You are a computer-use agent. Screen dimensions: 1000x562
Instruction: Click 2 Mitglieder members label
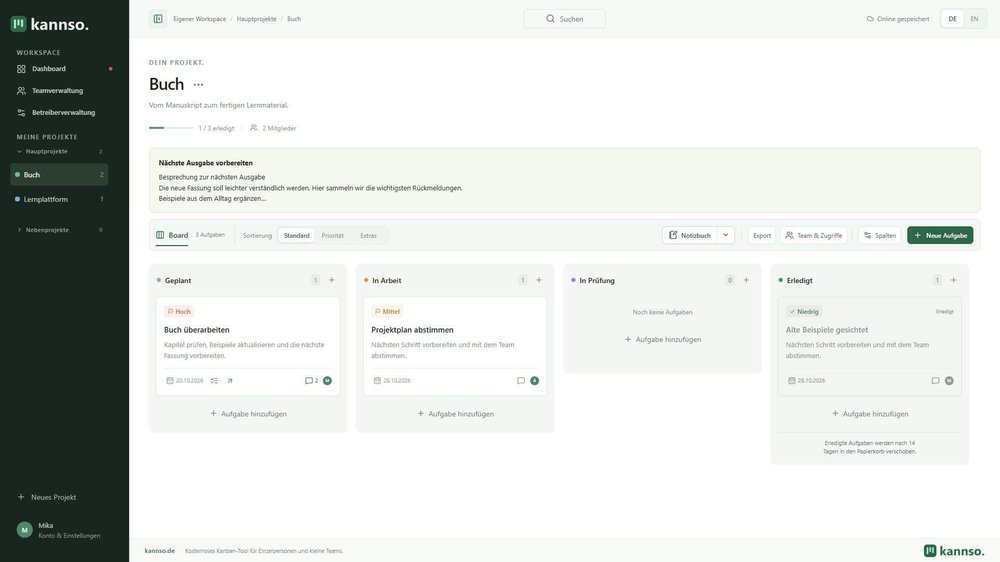point(273,128)
